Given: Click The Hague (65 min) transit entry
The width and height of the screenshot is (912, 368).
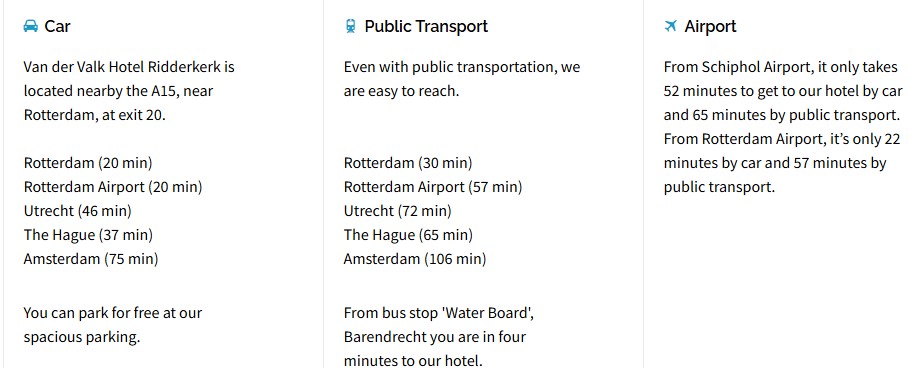Looking at the screenshot, I should (408, 235).
